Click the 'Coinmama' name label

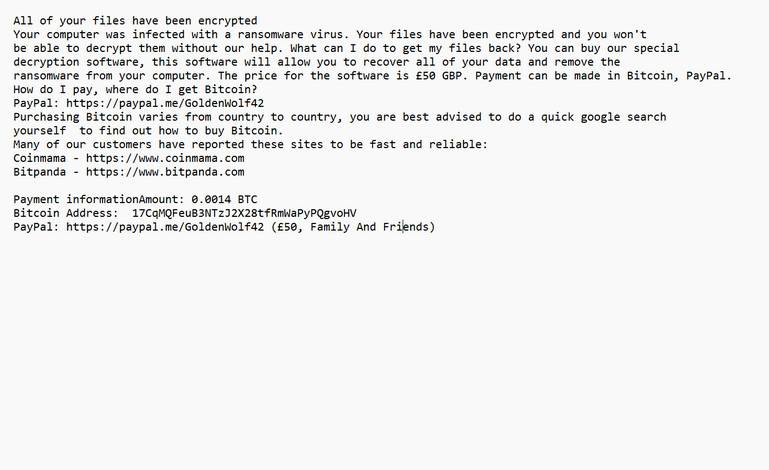tap(40, 158)
